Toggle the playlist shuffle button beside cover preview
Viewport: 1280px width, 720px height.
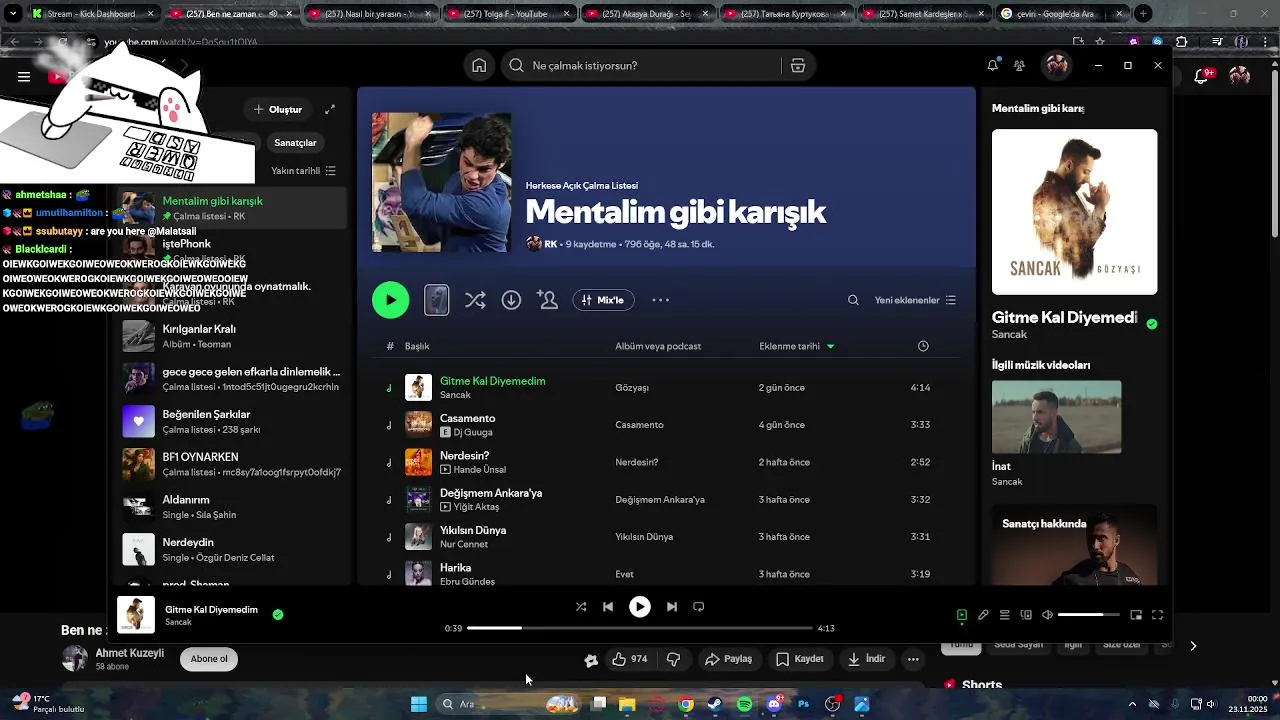pos(475,300)
